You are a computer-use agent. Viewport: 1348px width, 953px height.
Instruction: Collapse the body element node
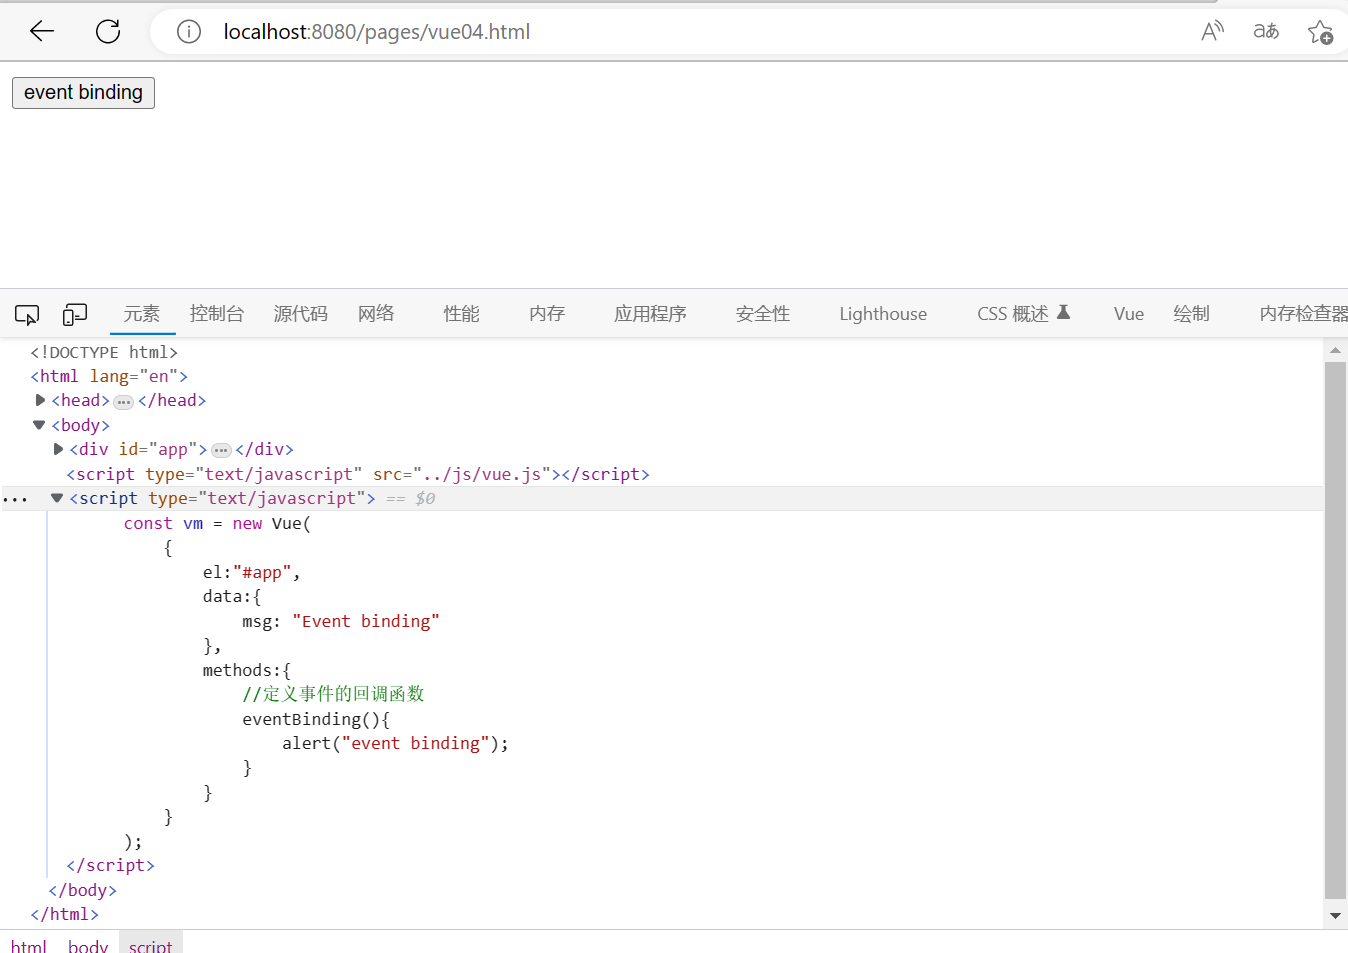pos(39,424)
